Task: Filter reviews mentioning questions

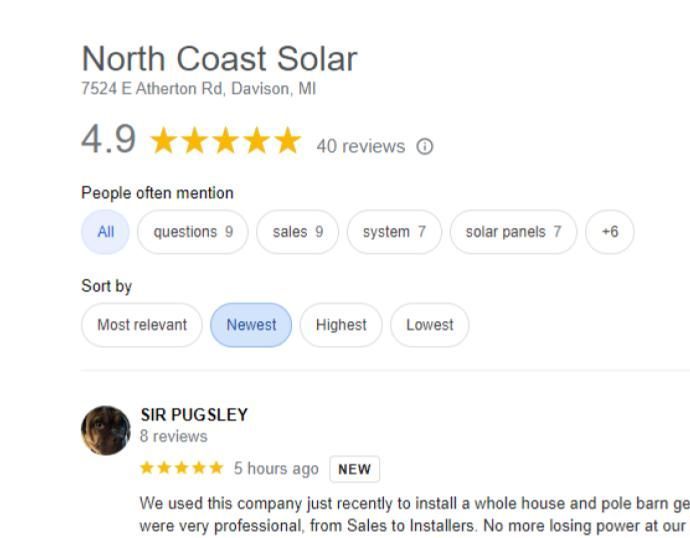Action: pyautogui.click(x=193, y=232)
